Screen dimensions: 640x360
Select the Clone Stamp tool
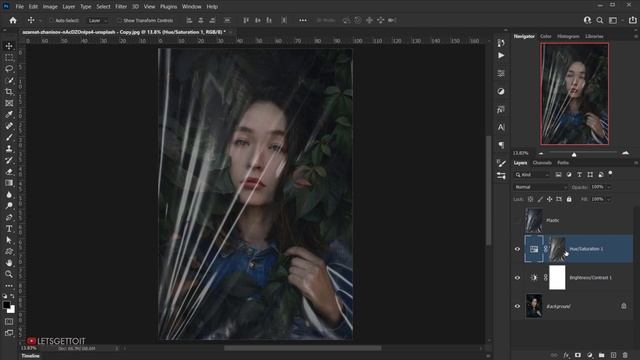9,149
